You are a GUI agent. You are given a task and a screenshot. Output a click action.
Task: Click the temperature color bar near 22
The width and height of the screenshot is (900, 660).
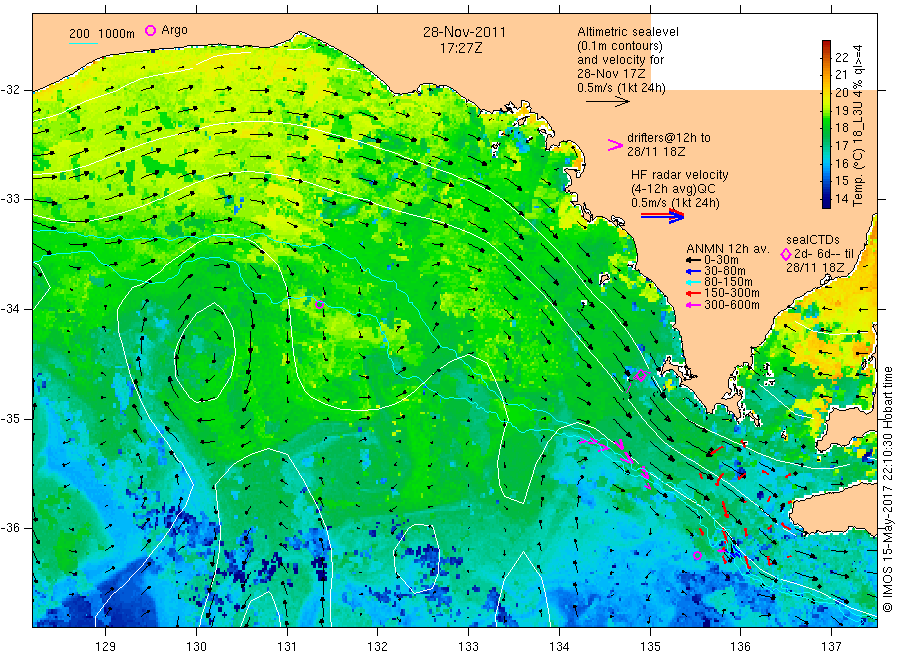tap(826, 57)
